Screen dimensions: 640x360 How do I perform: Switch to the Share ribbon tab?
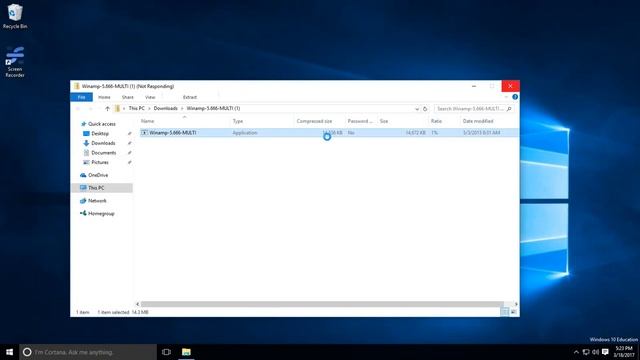(x=127, y=97)
